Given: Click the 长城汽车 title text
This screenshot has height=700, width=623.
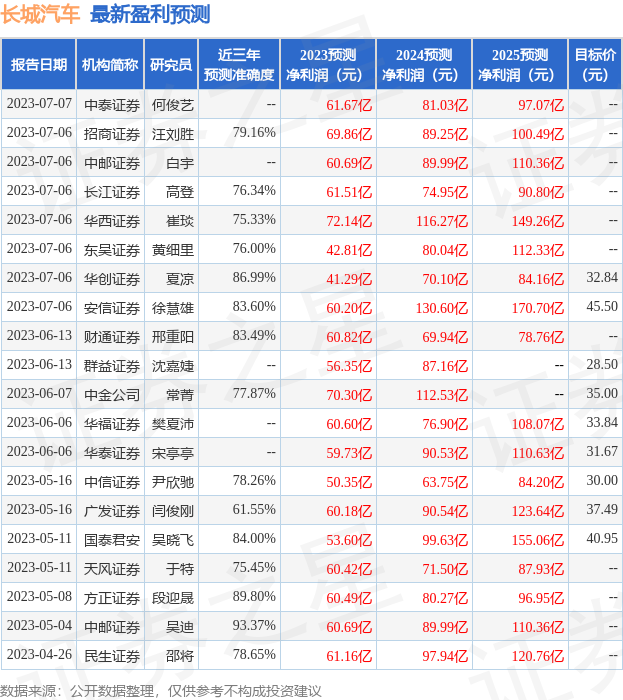Looking at the screenshot, I should click(x=40, y=14).
